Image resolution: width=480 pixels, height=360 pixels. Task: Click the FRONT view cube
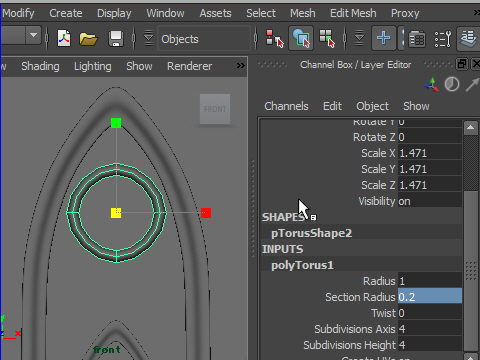click(x=215, y=109)
